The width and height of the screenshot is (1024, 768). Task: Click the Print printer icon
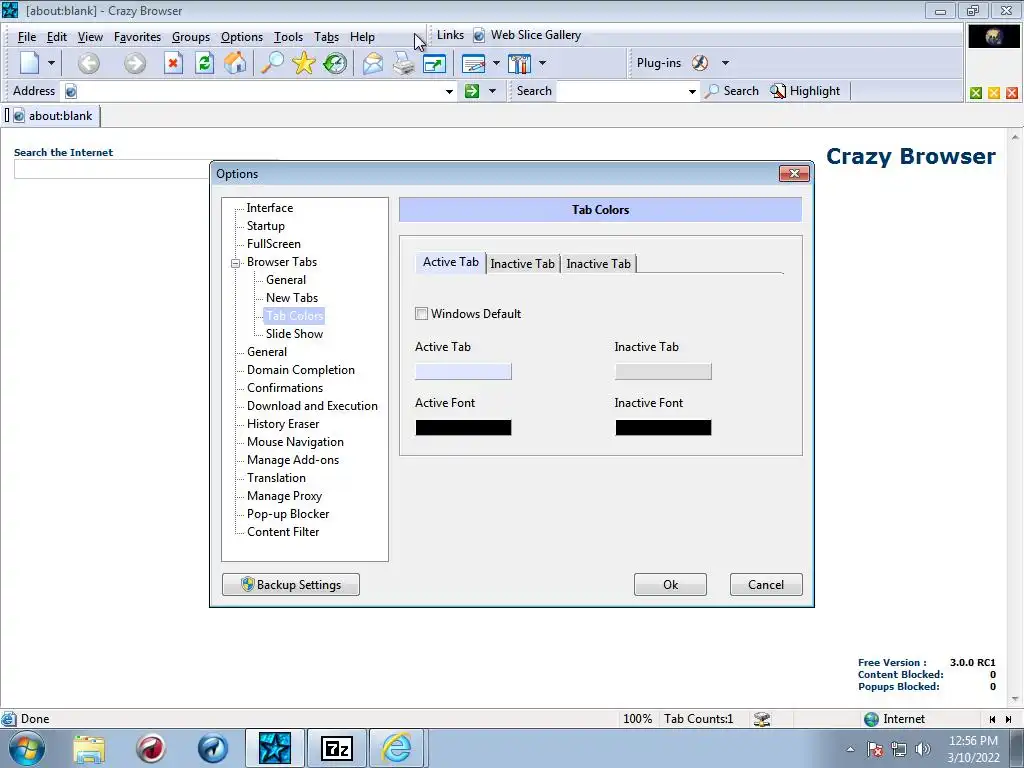404,63
